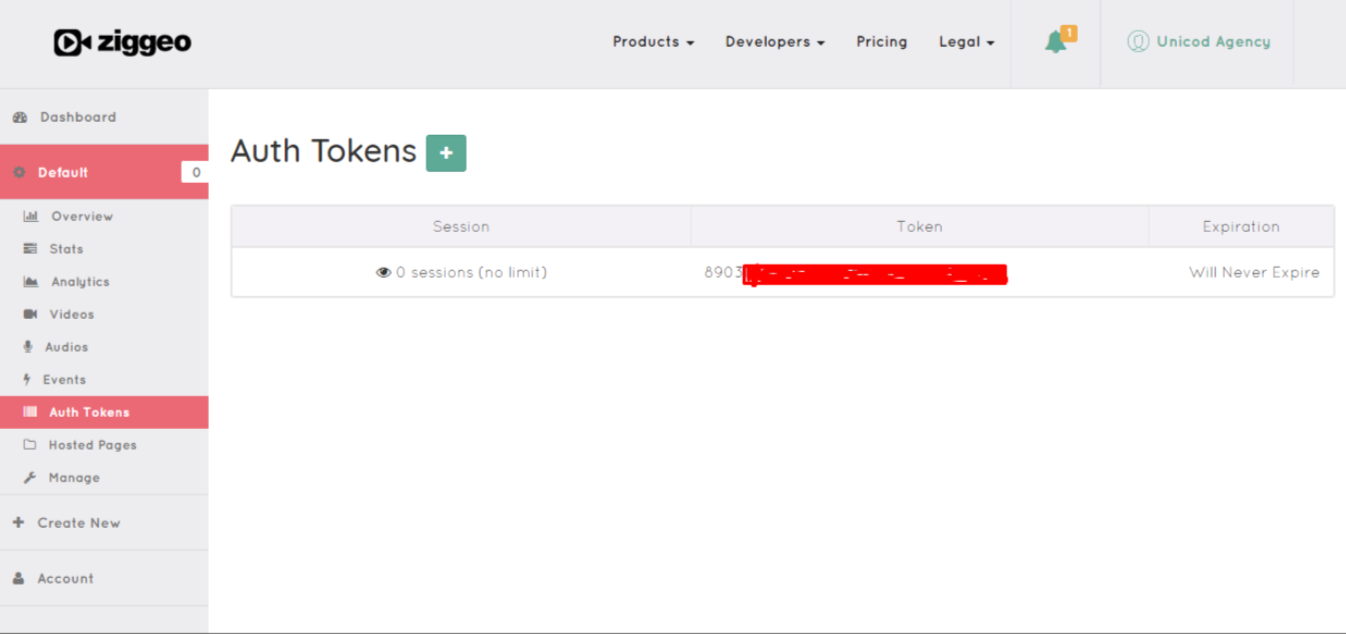Select the Default application label
1346x634 pixels.
pyautogui.click(x=63, y=172)
